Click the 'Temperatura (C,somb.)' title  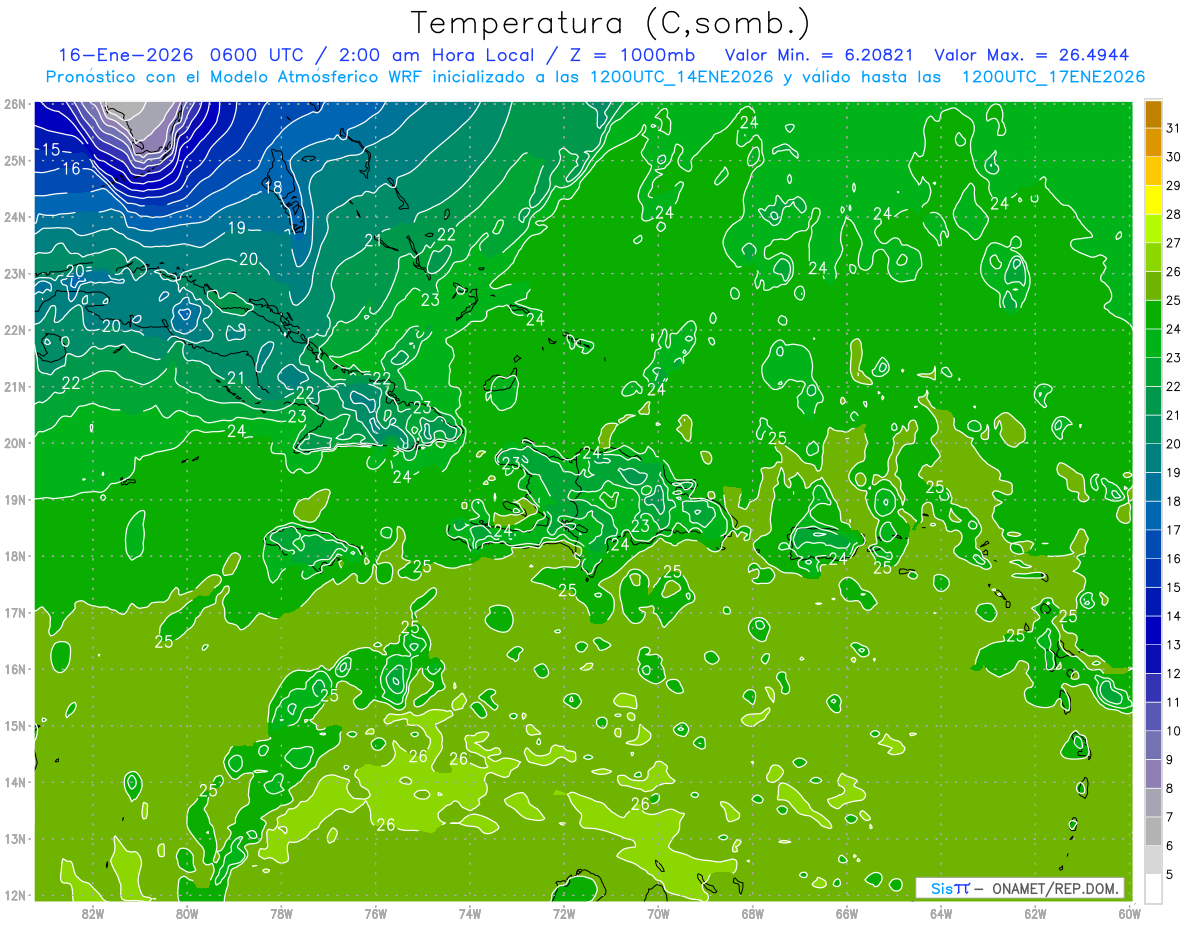point(611,24)
